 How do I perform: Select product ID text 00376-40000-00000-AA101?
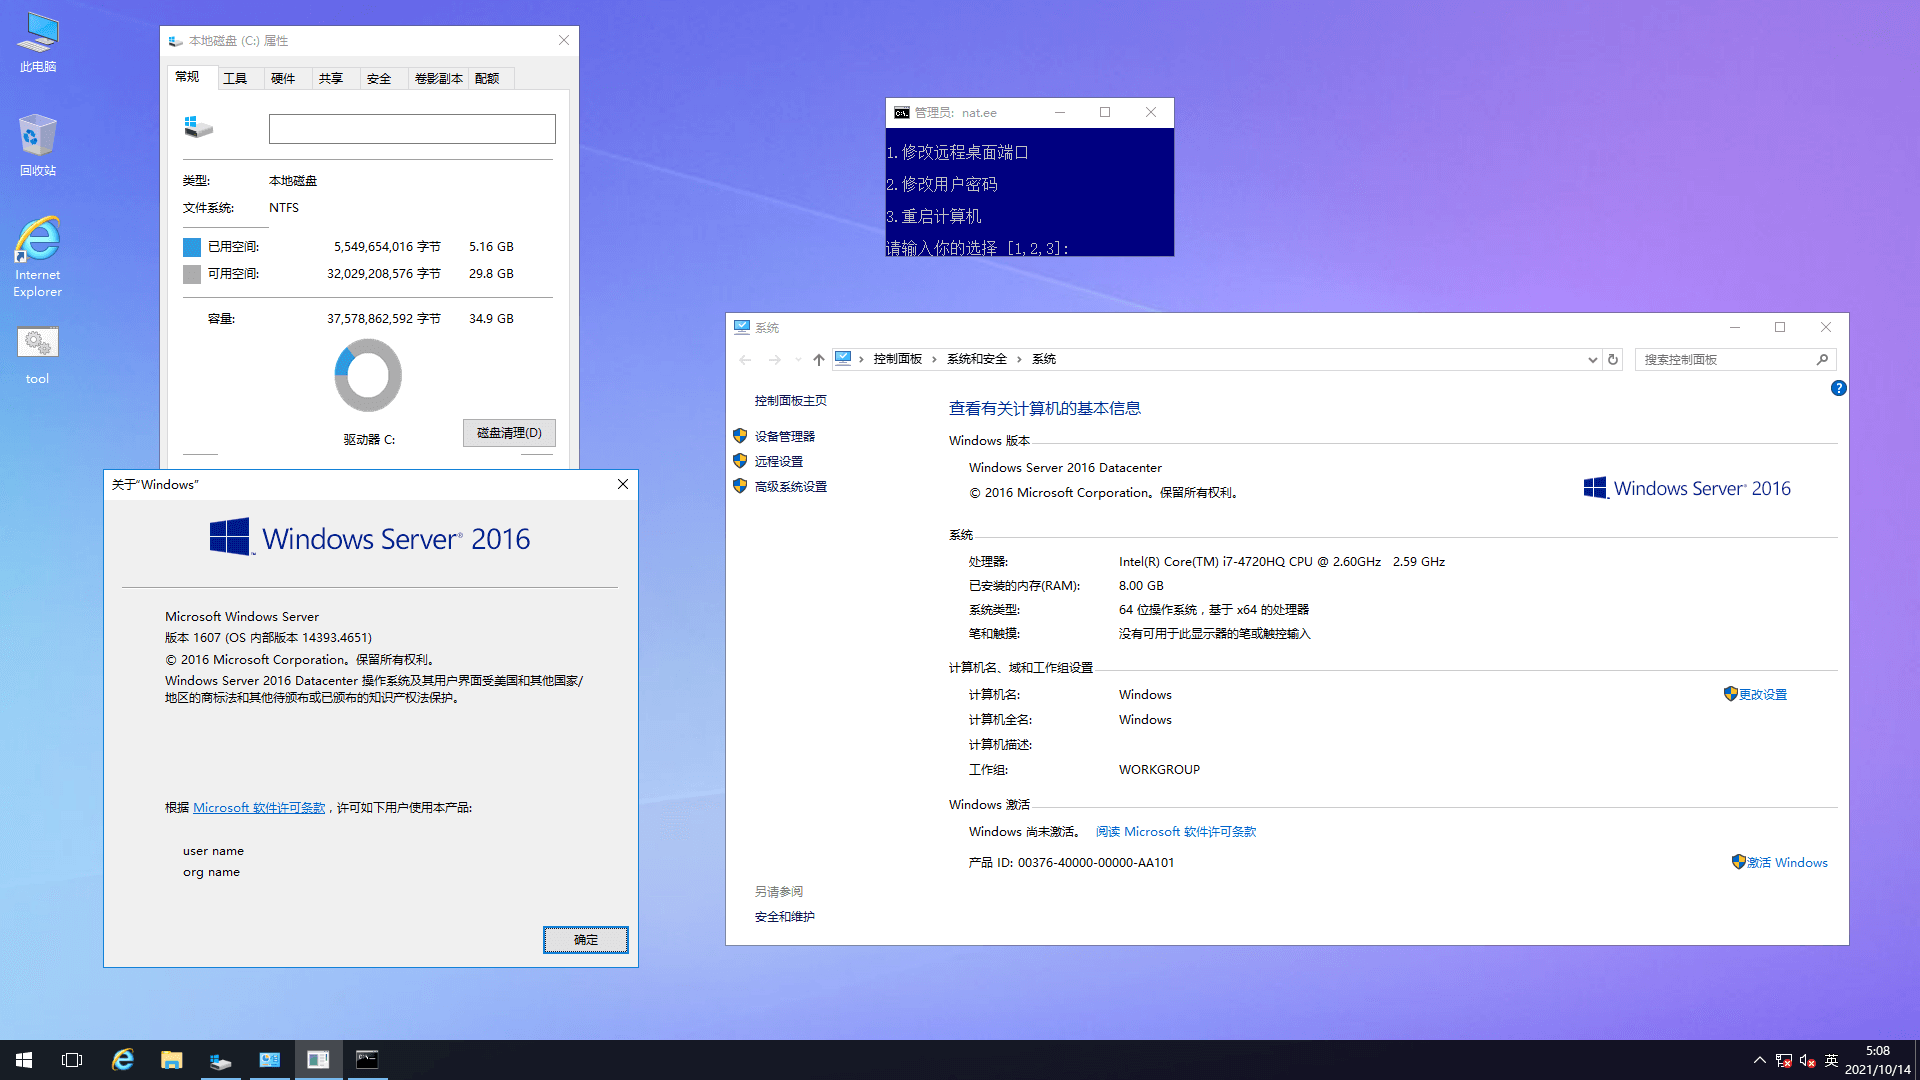1096,862
